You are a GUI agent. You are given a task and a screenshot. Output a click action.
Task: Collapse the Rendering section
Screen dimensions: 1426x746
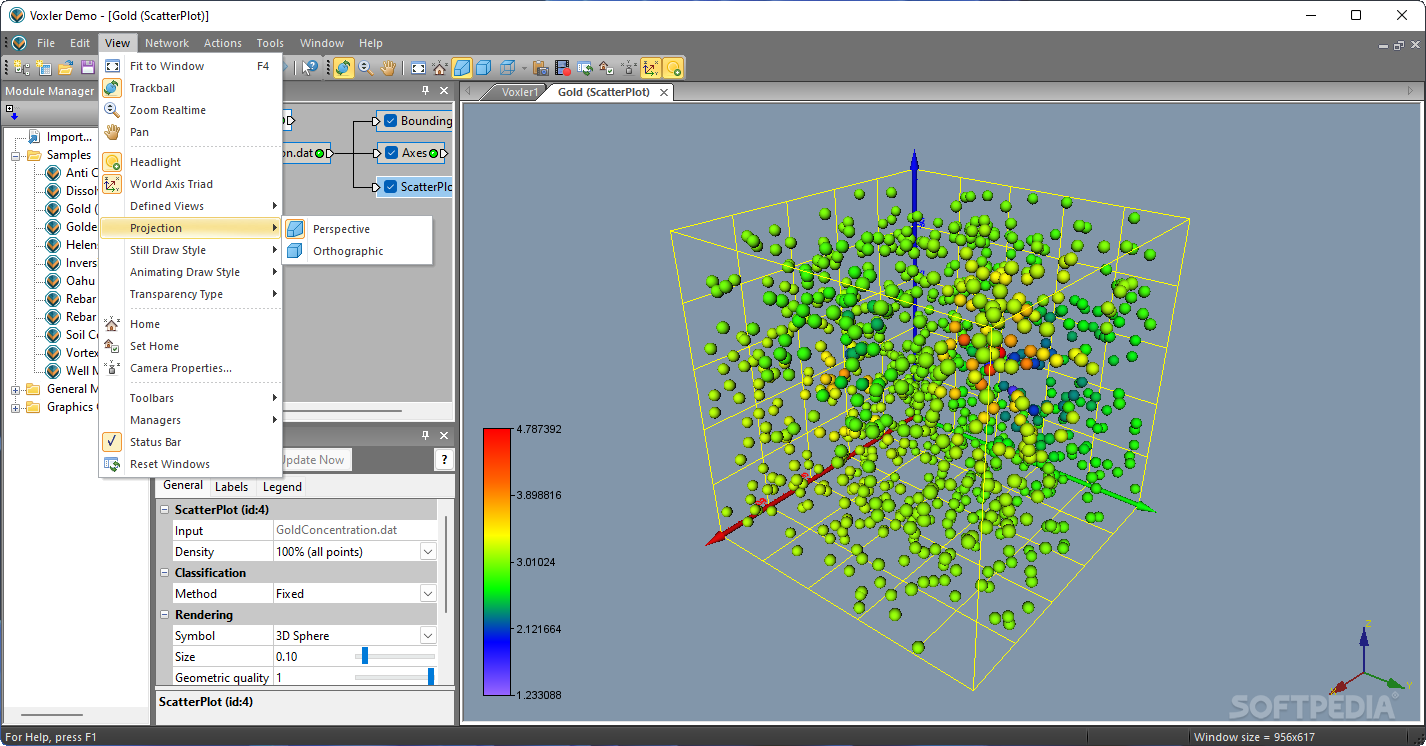coord(165,615)
